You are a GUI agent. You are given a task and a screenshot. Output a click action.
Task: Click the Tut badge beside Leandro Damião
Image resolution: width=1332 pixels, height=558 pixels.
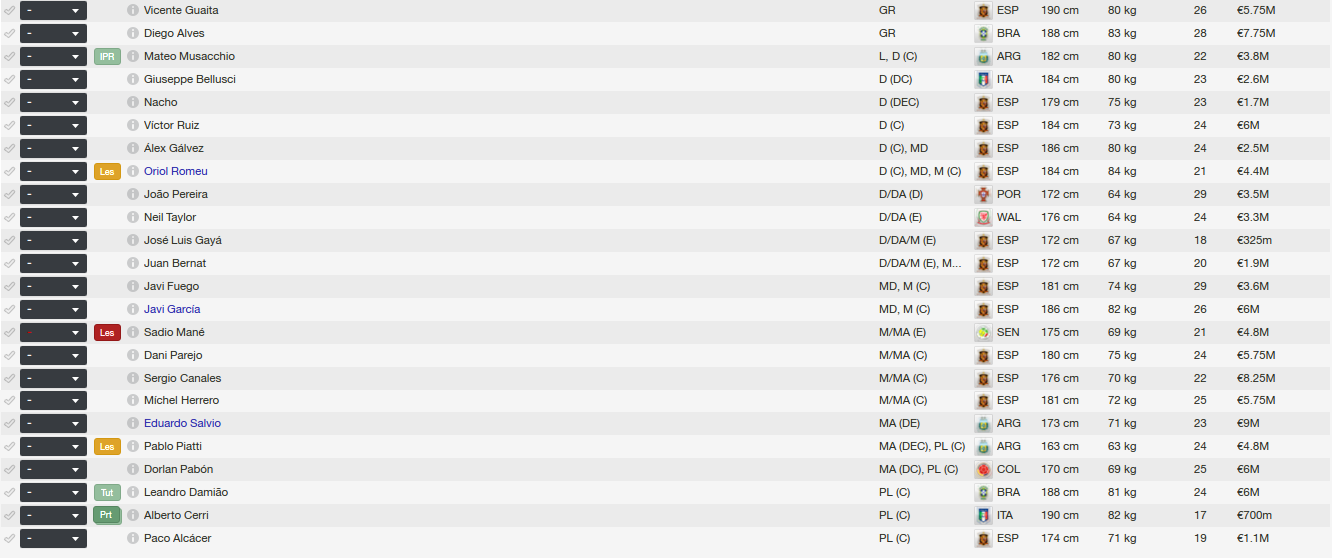click(107, 492)
